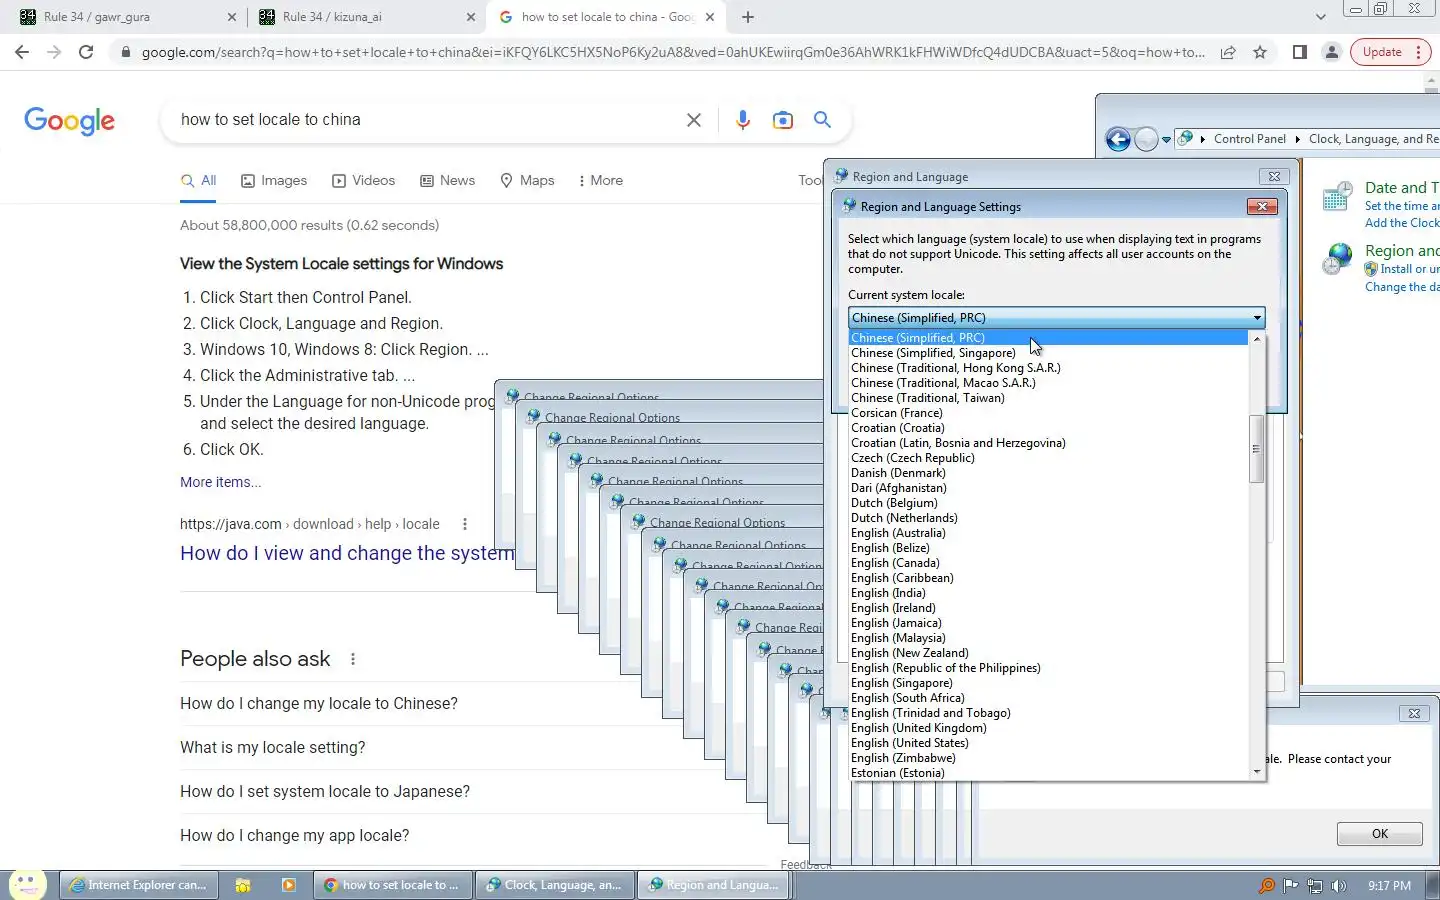Open How do I view and change result

pyautogui.click(x=347, y=554)
